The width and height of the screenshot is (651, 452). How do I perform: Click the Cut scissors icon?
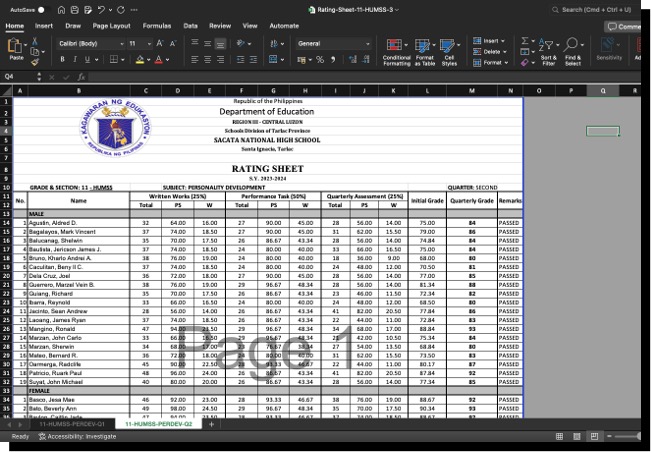coord(34,41)
